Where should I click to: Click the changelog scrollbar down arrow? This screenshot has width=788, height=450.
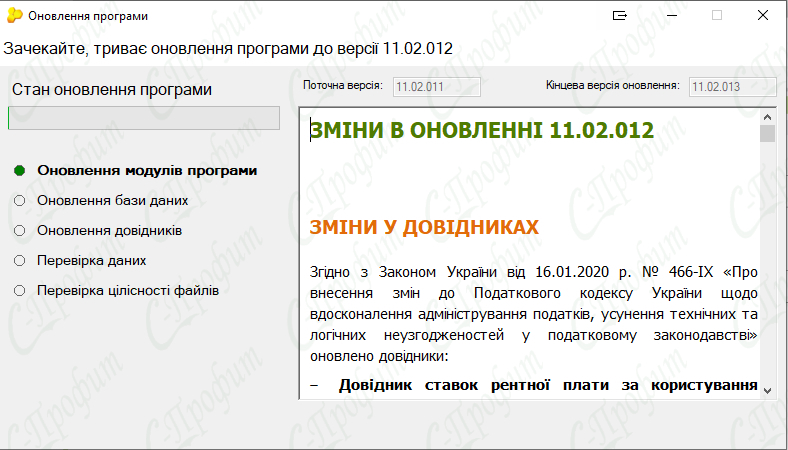[767, 391]
